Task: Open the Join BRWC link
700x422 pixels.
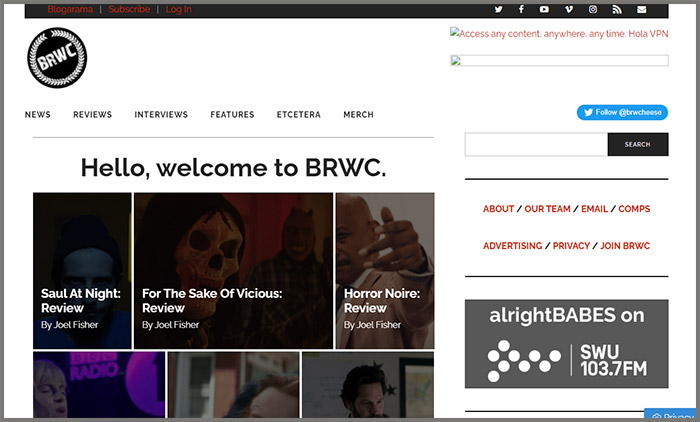Action: [x=625, y=246]
